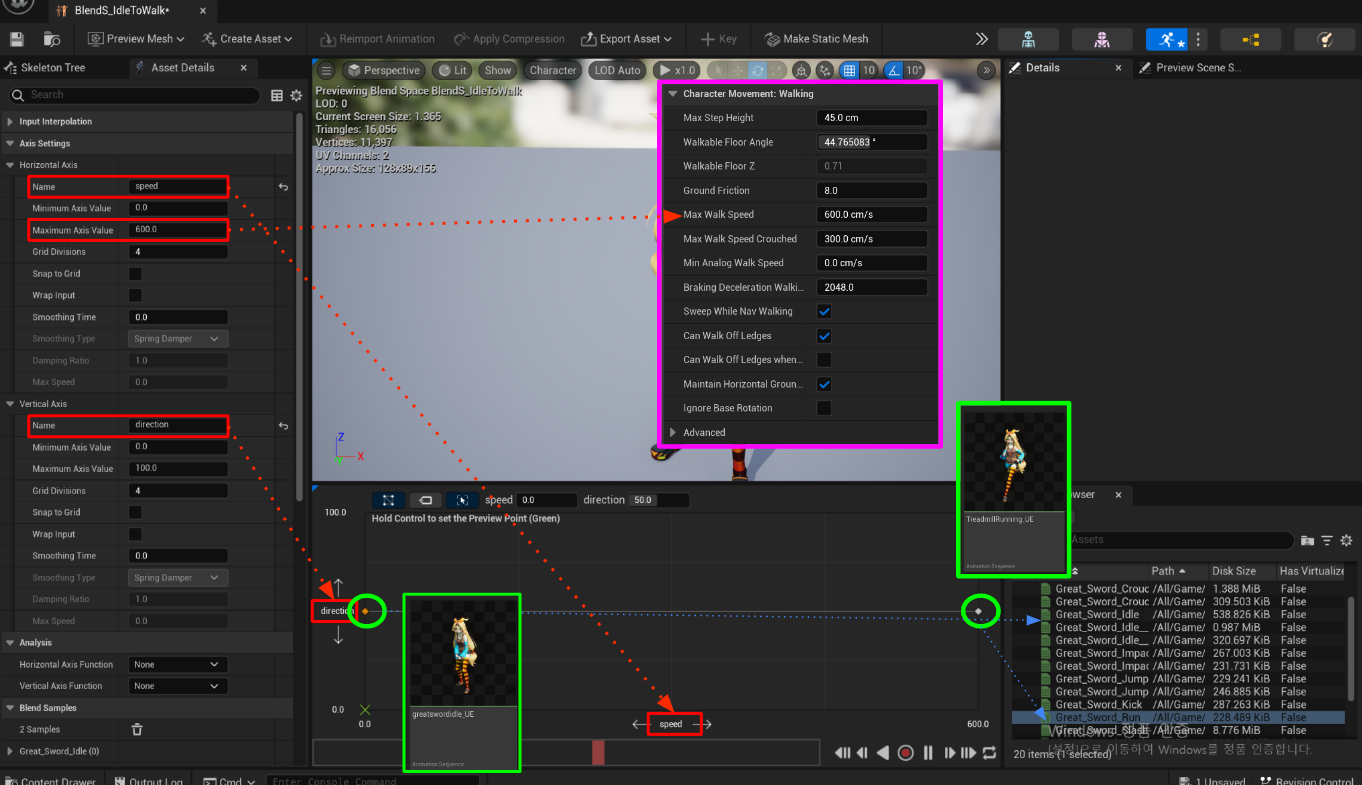This screenshot has height=785, width=1362.
Task: Open the animation mode options menu (three dots)
Action: 1199,39
